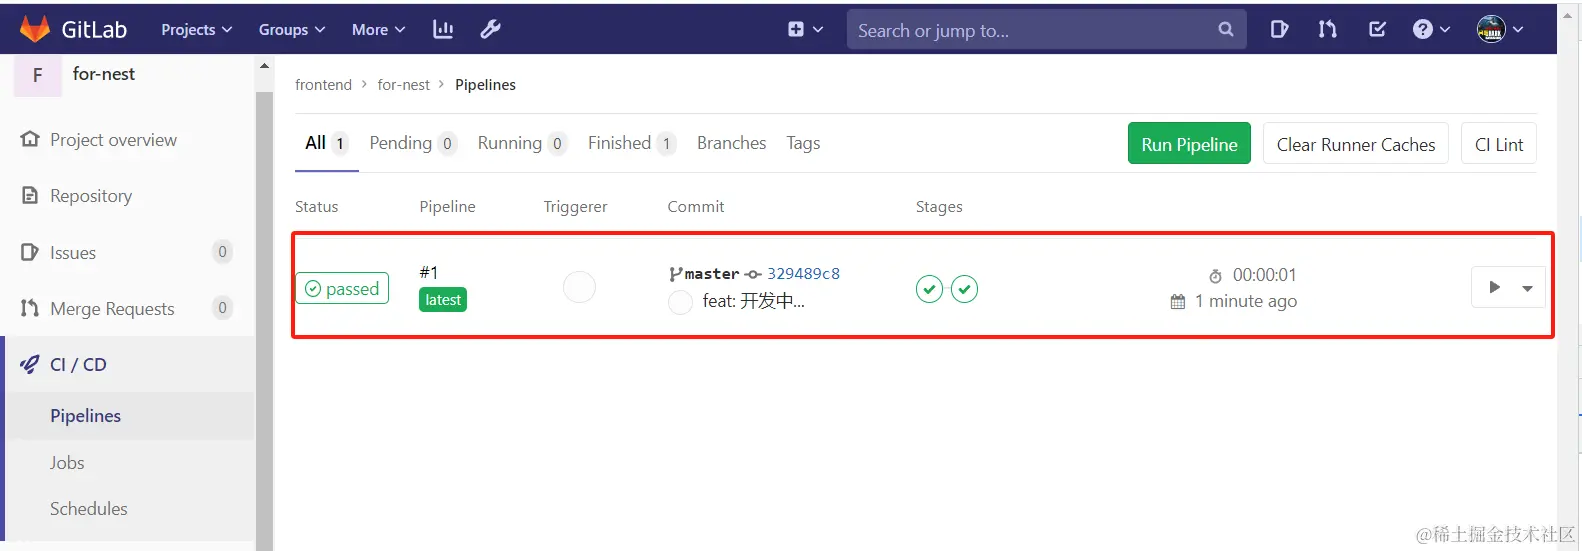Image resolution: width=1582 pixels, height=551 pixels.
Task: Switch to the All pipelines tab
Action: [x=326, y=143]
